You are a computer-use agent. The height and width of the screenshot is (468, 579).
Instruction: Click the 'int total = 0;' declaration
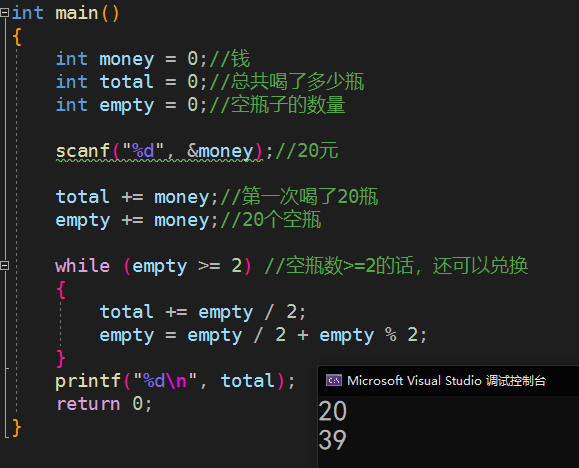click(x=131, y=82)
